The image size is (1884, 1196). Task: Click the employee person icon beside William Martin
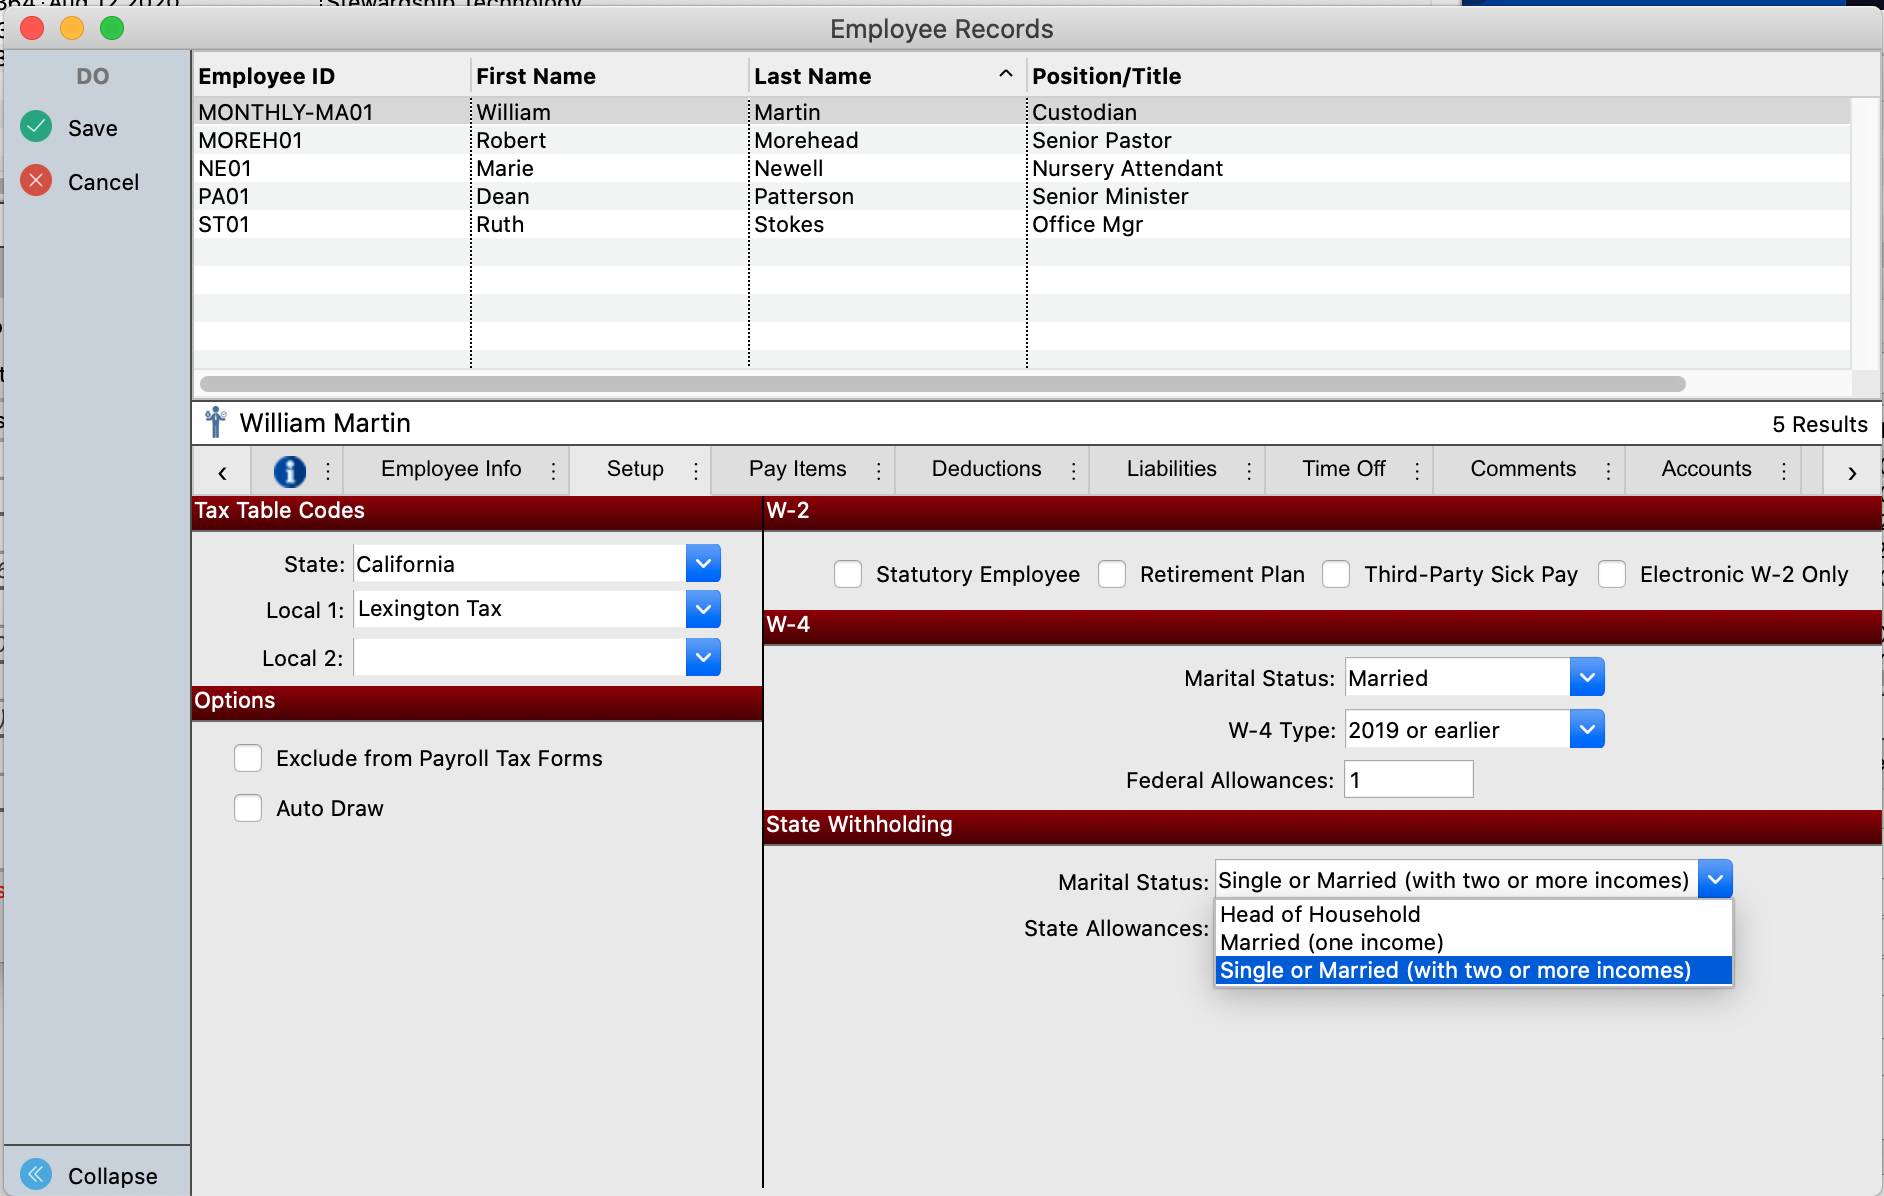coord(215,423)
